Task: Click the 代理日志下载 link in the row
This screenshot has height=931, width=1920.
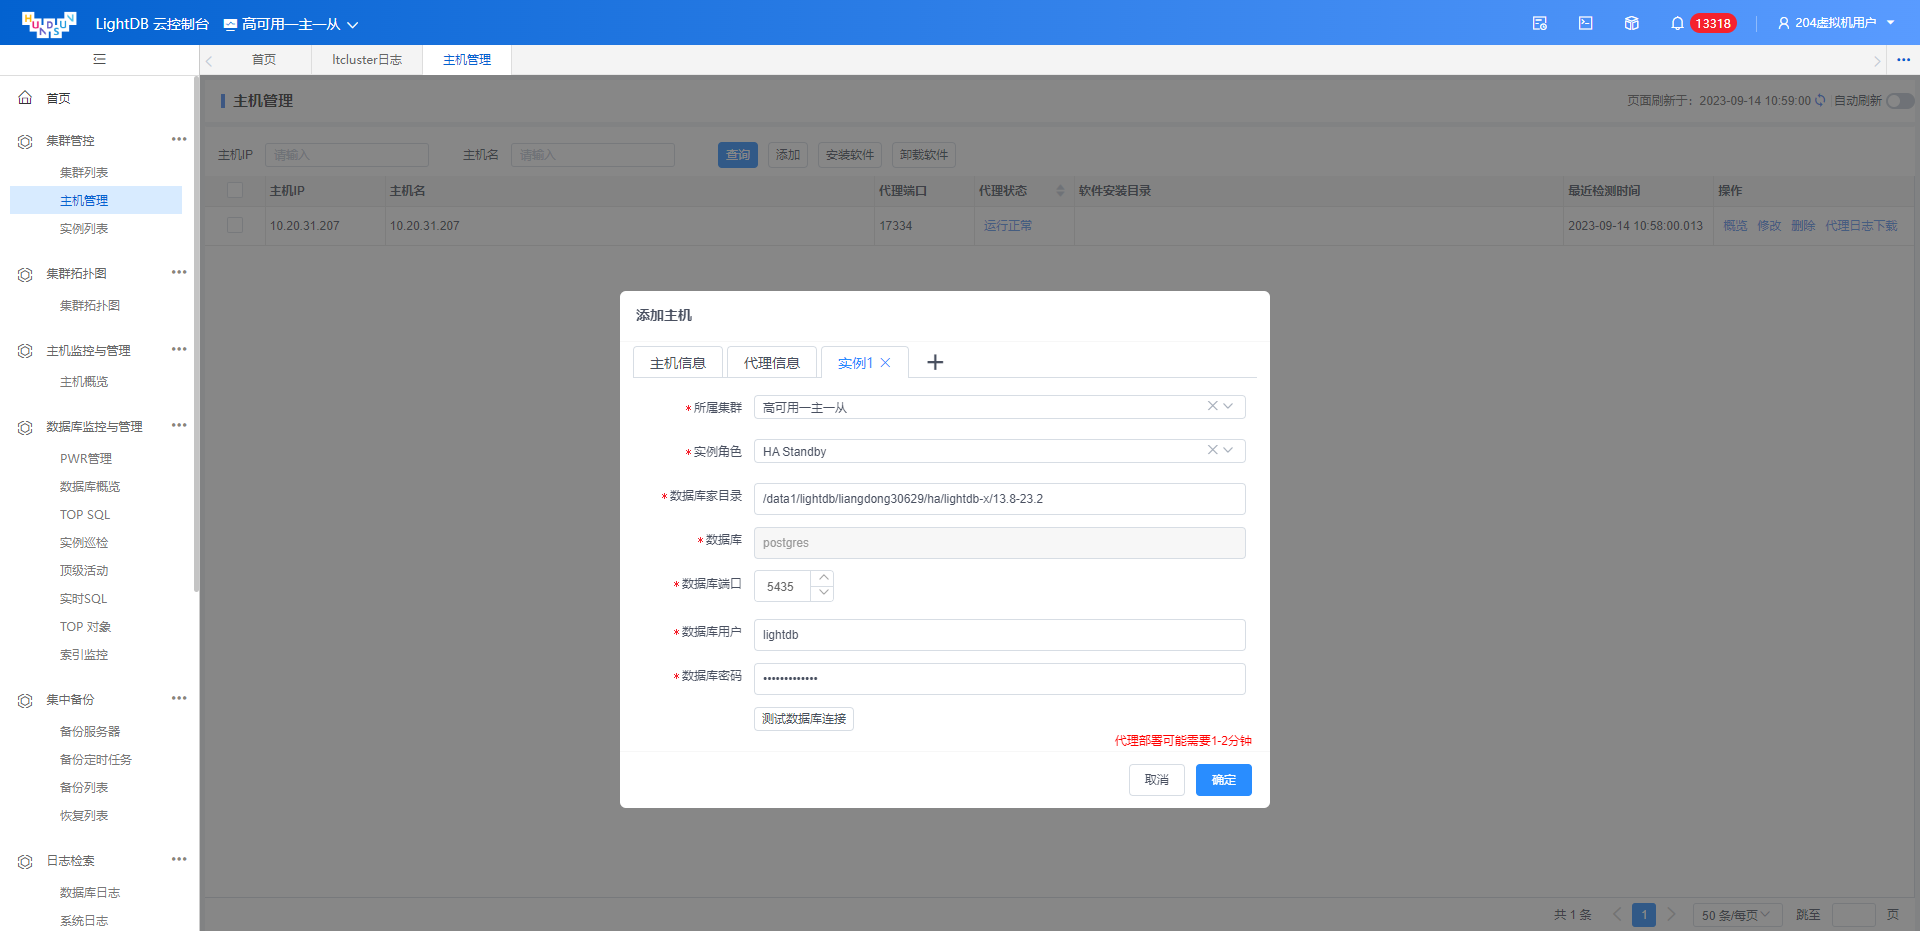Action: 1861,226
